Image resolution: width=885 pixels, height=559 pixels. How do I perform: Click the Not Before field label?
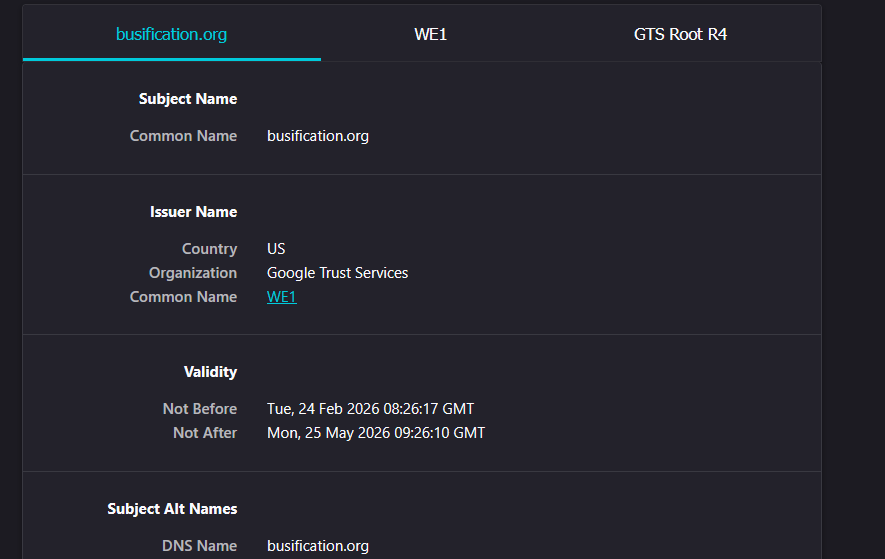tap(200, 409)
